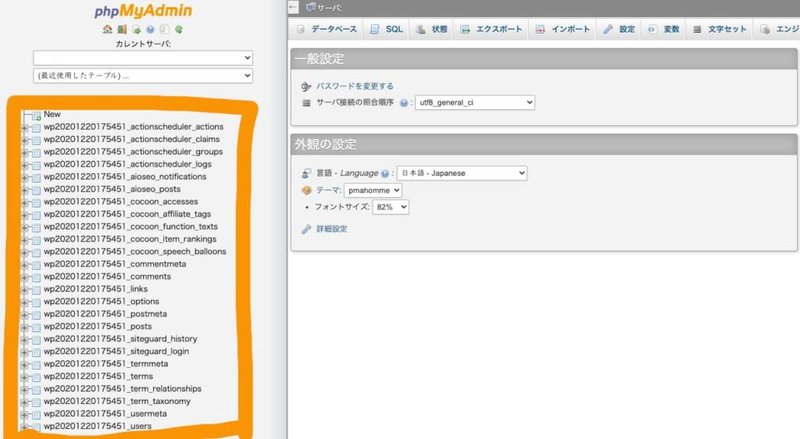The width and height of the screenshot is (800, 439).
Task: Open table wp2020122175451_term_relationships
Action: coord(122,389)
